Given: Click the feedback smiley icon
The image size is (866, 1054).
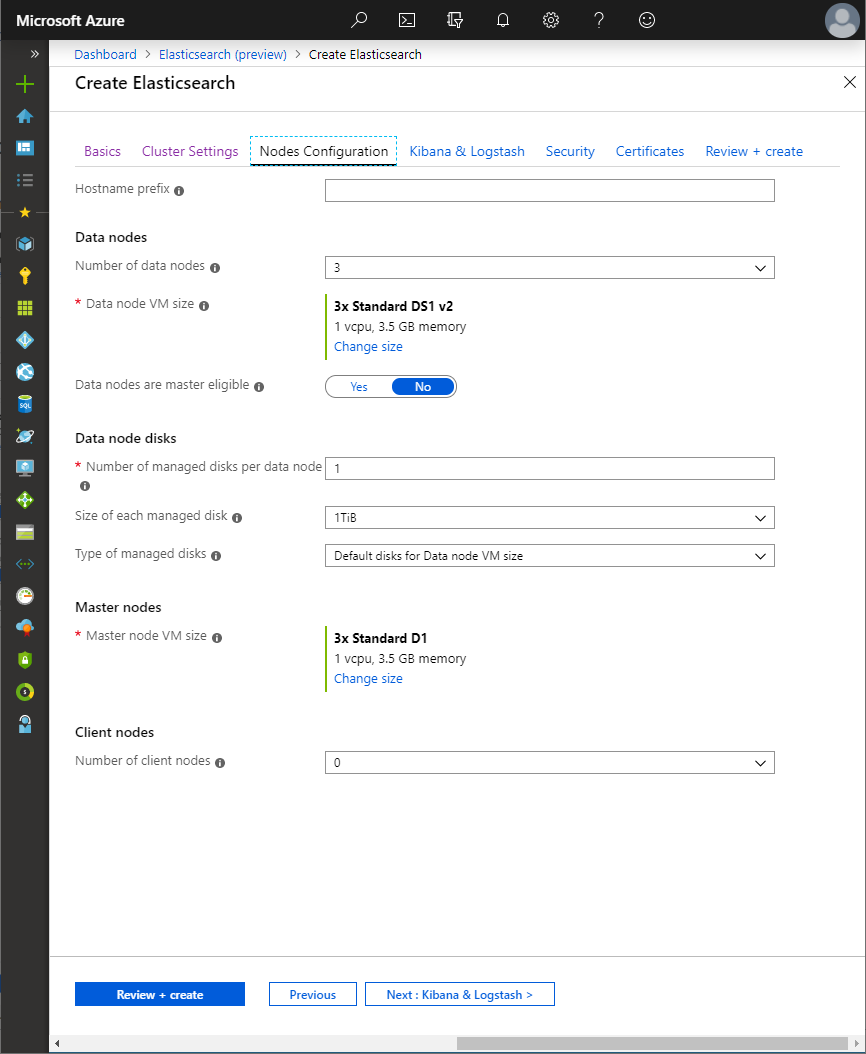Looking at the screenshot, I should 646,20.
